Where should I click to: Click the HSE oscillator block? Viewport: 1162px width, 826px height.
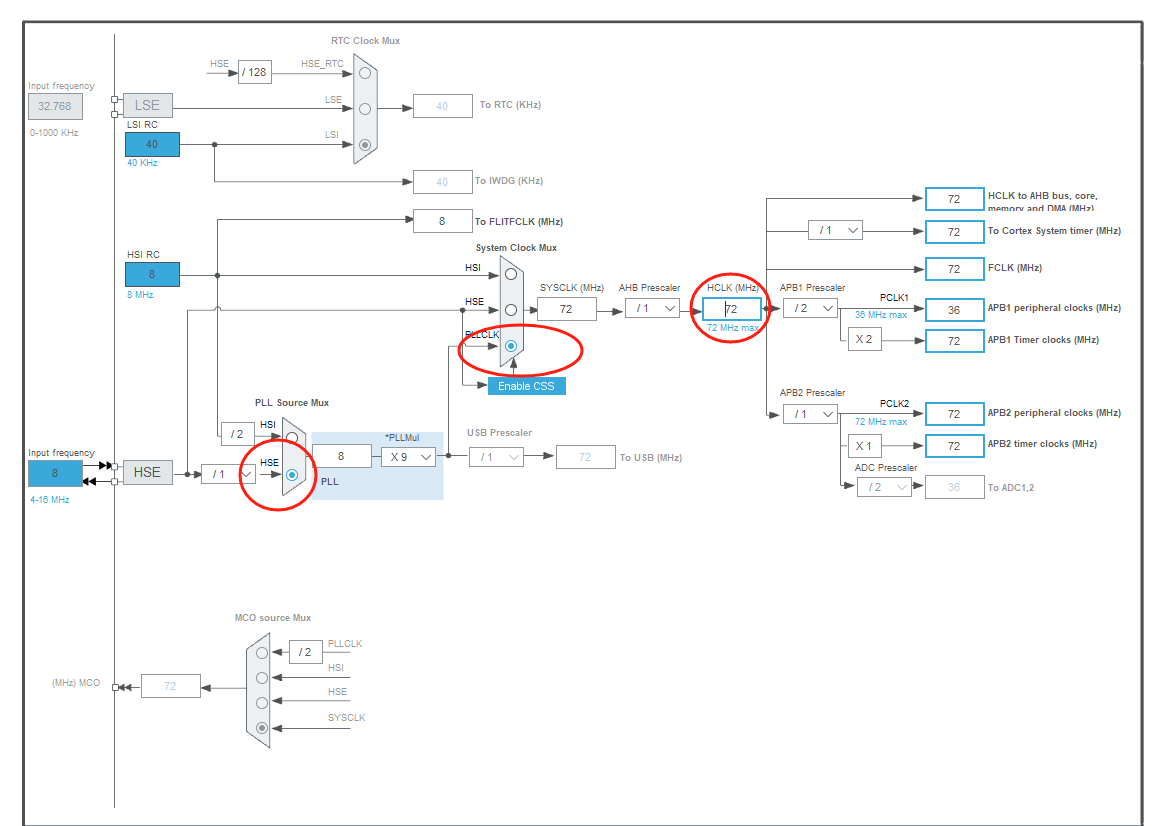pos(147,473)
